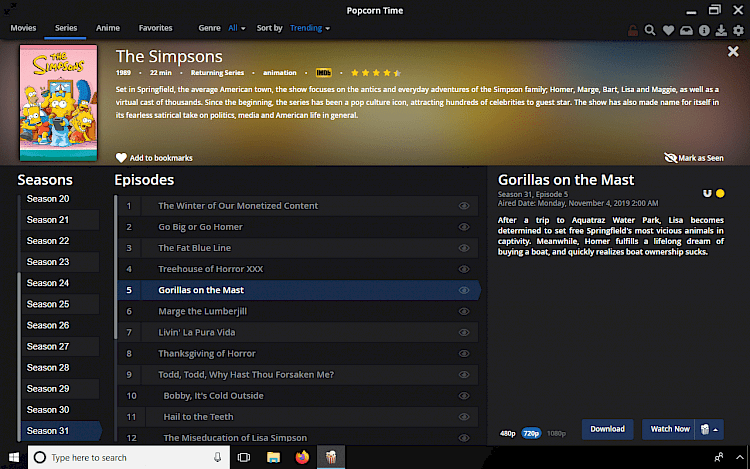Click the IMDb badge
The image size is (750, 469).
tap(323, 73)
